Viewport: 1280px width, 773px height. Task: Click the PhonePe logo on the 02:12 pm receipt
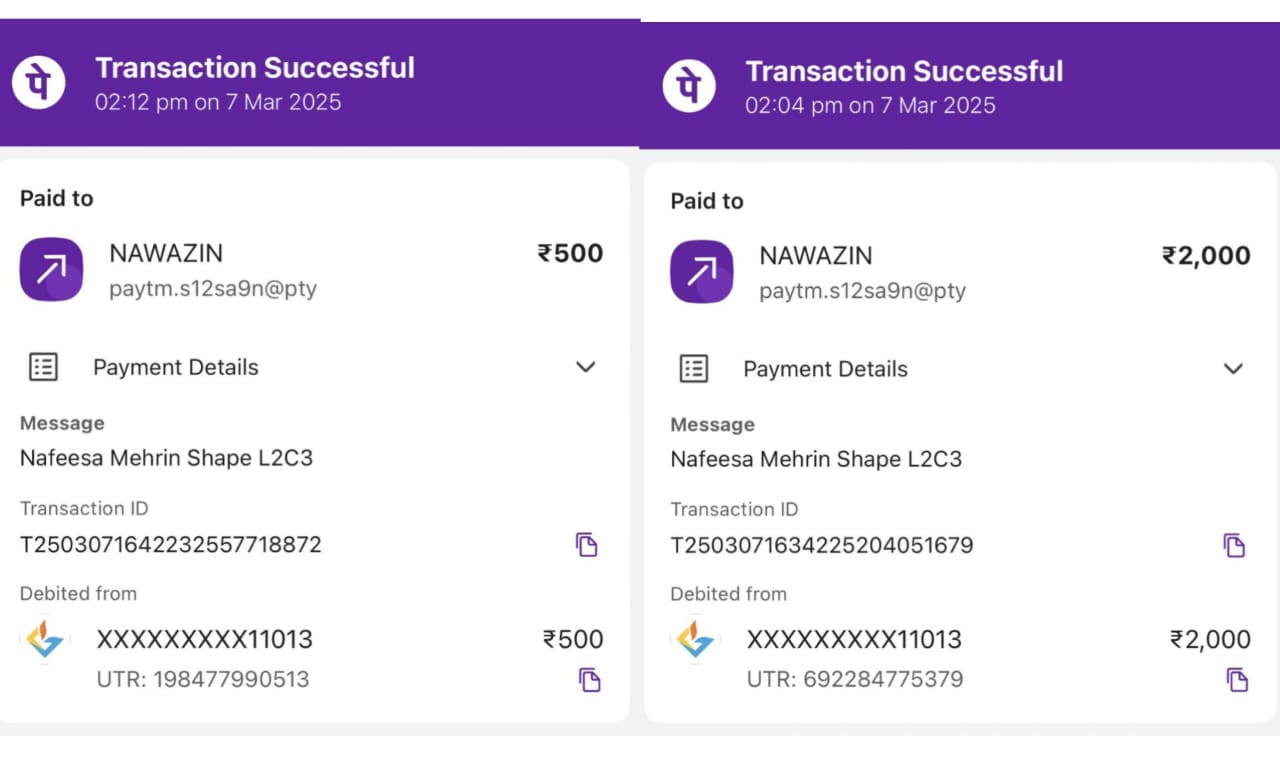(x=39, y=82)
